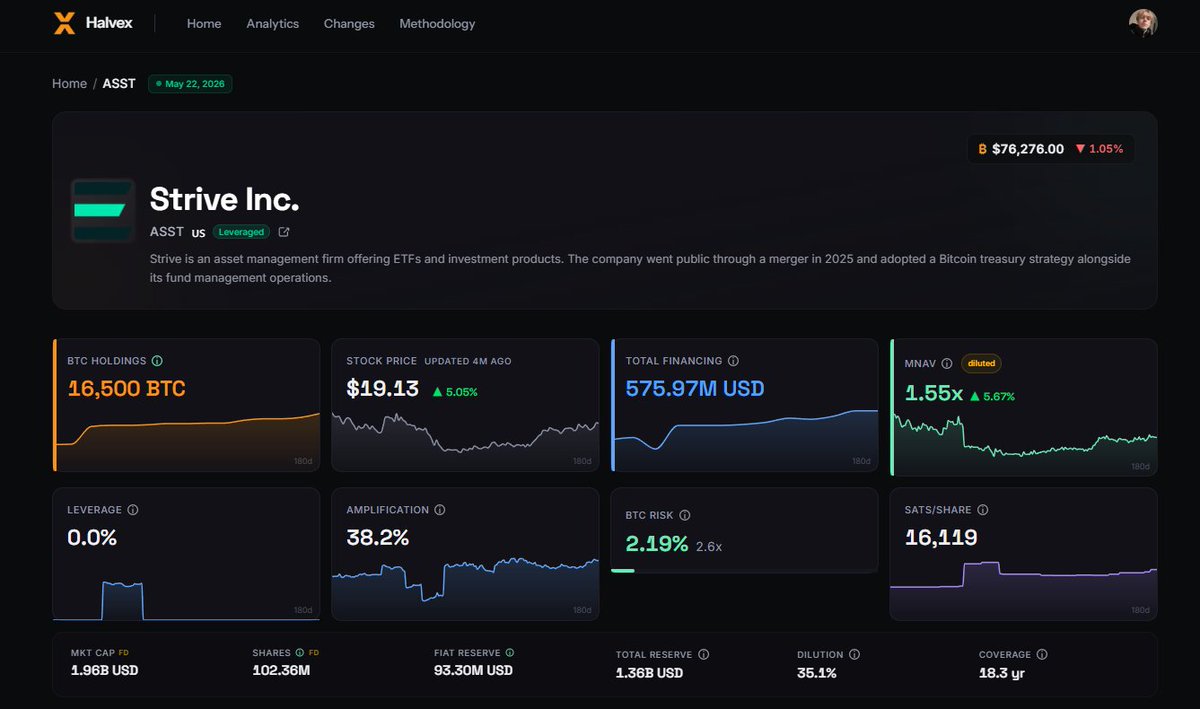Screen dimensions: 1200x709
Task: Click the Halvex logo icon
Action: coord(64,23)
